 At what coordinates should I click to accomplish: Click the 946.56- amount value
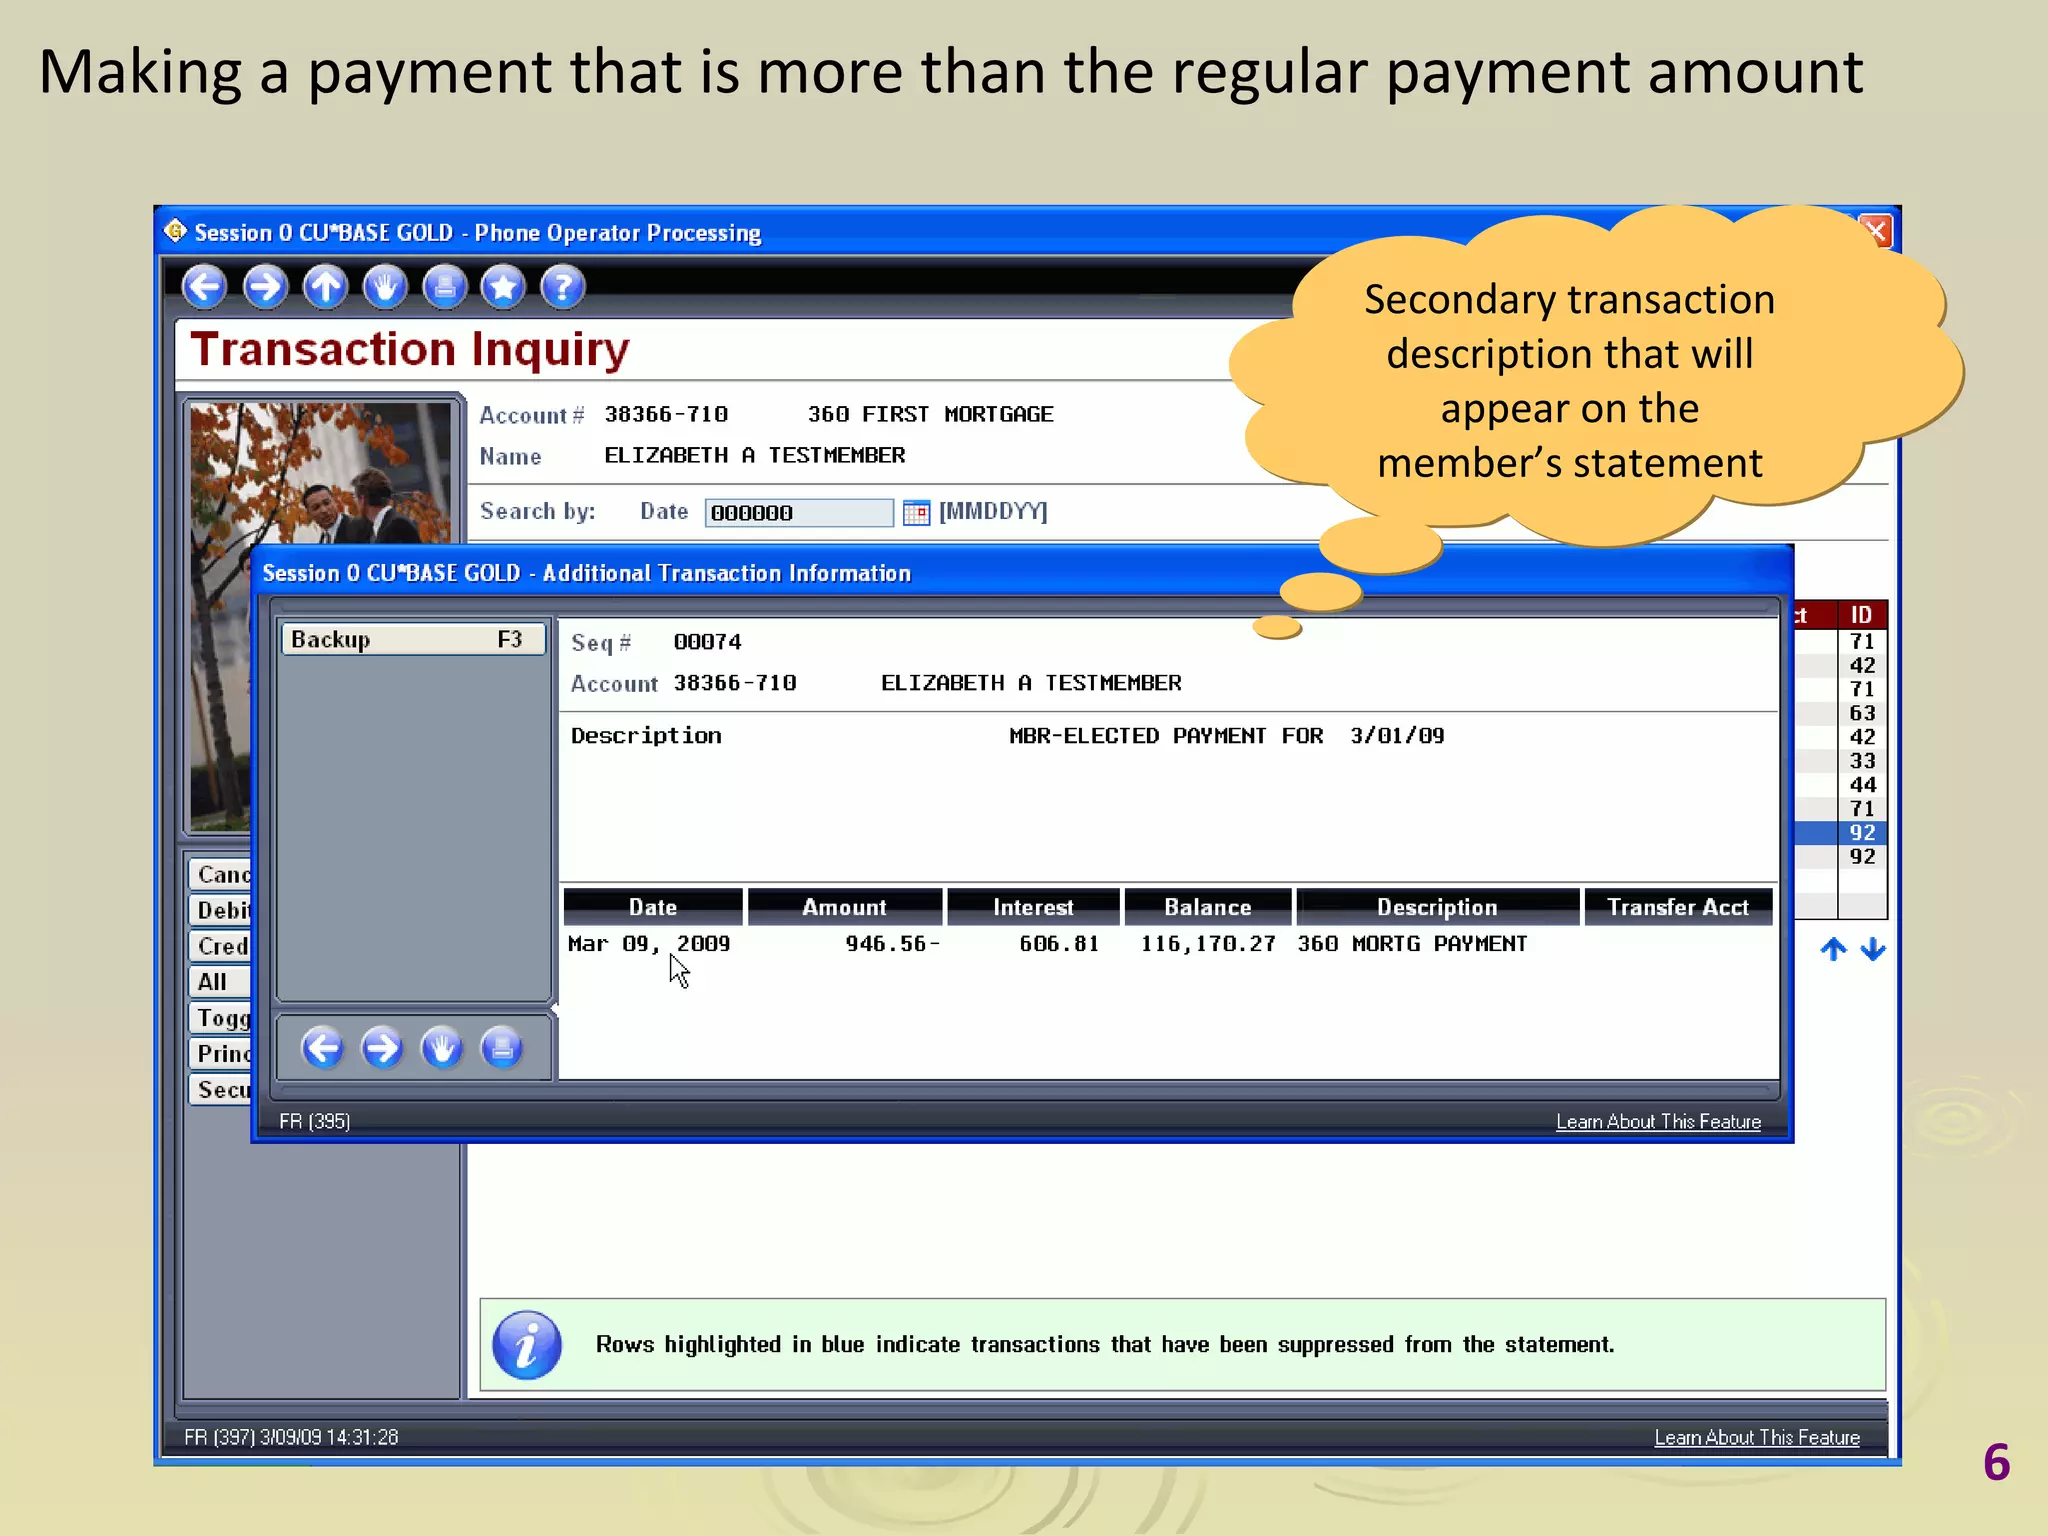tap(892, 944)
